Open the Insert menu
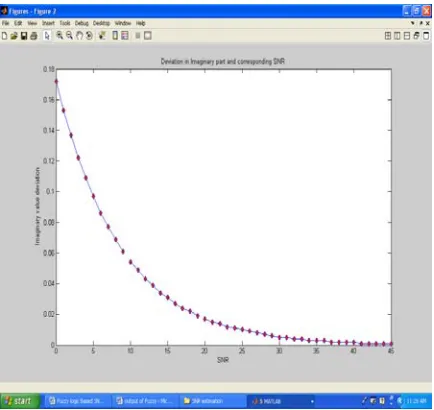 pyautogui.click(x=48, y=23)
